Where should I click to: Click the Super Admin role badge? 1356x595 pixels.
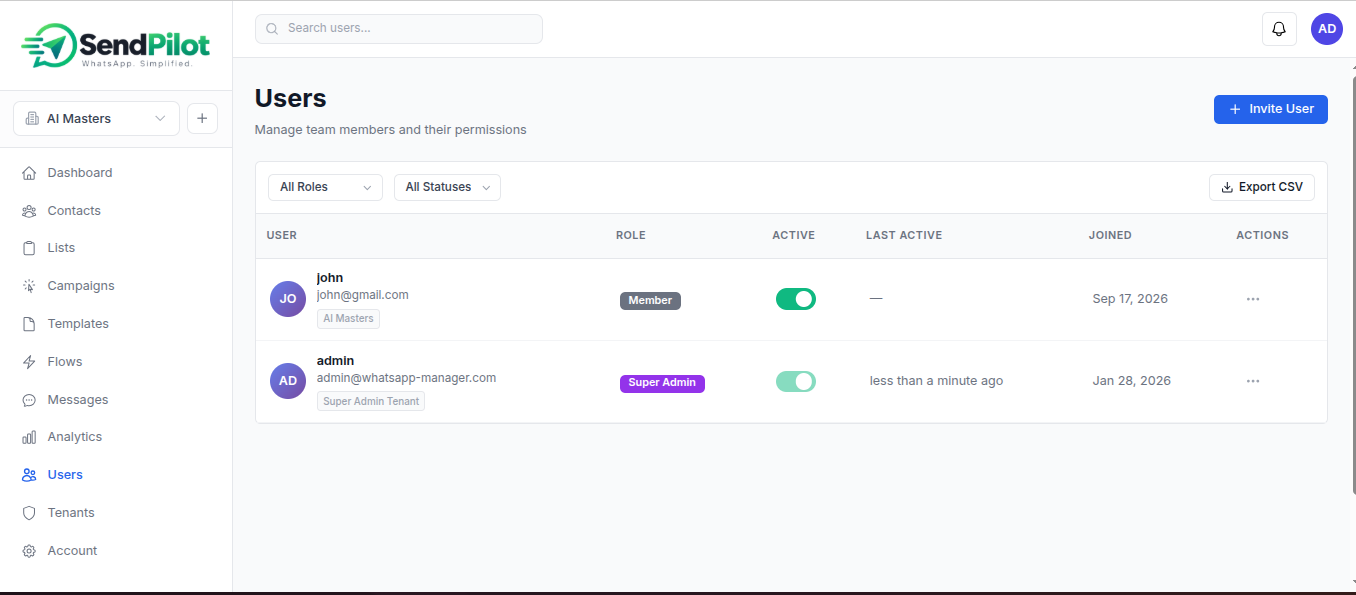click(662, 383)
